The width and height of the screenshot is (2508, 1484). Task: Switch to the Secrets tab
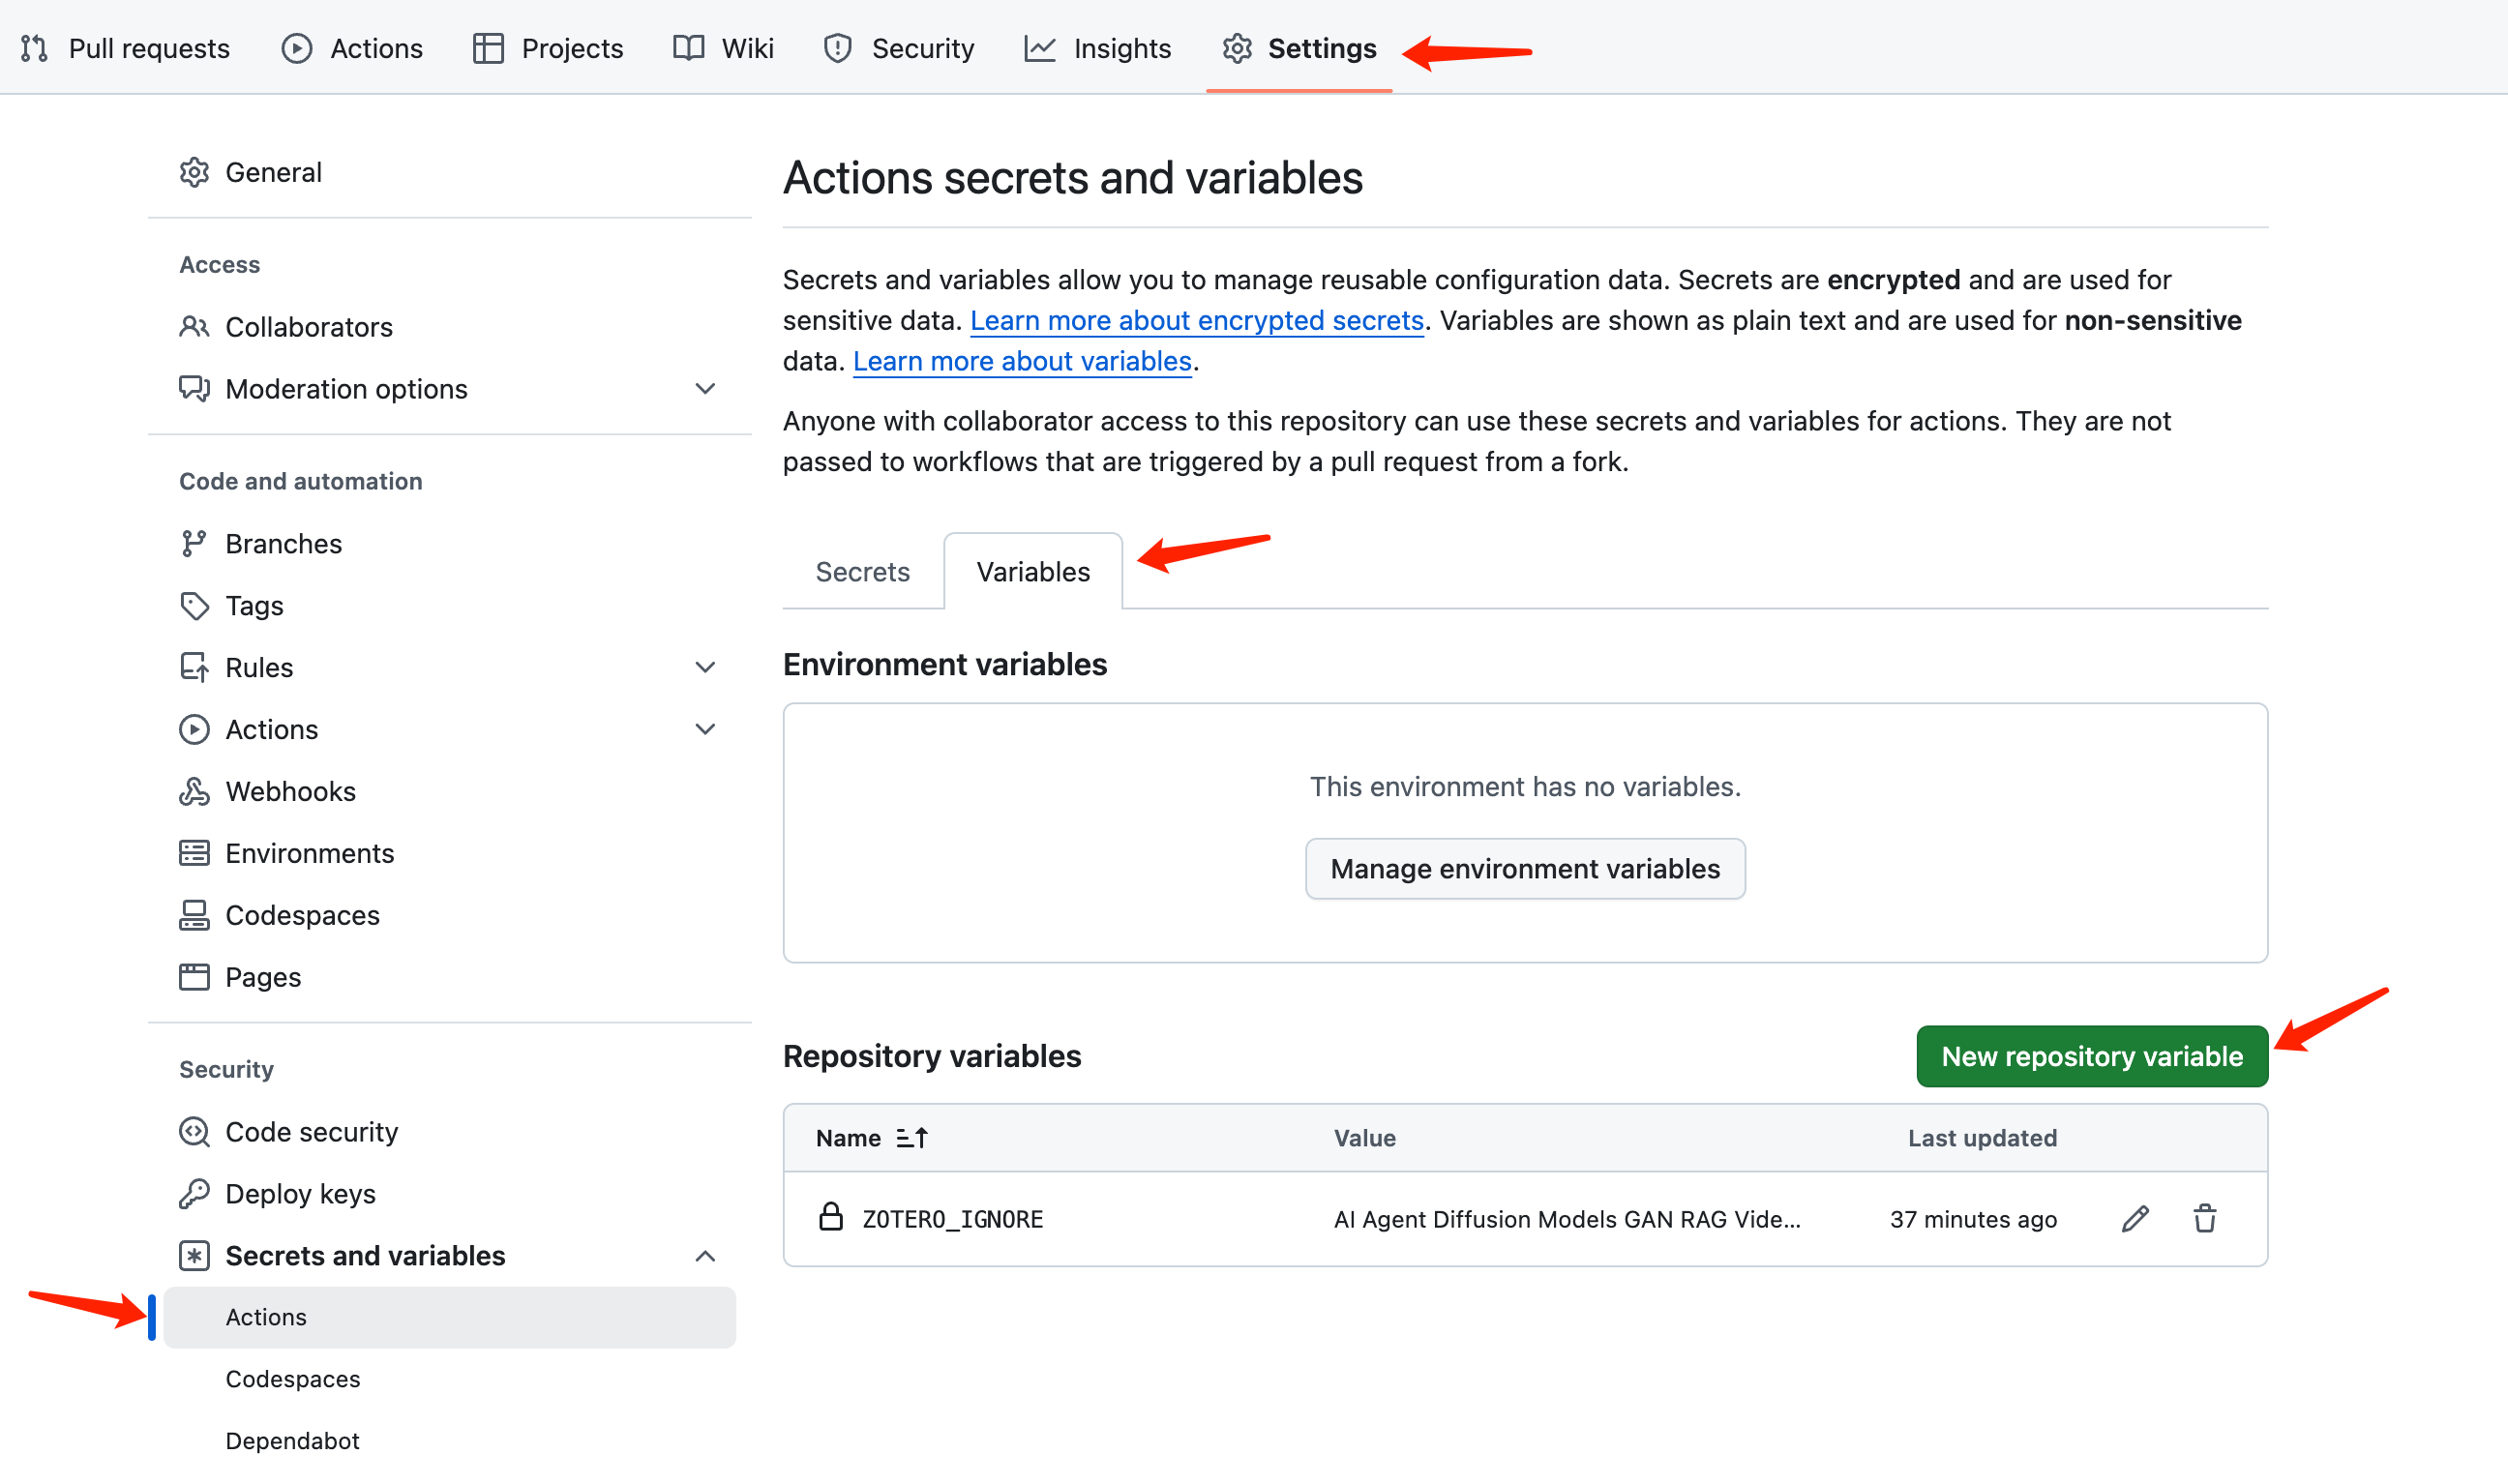click(862, 571)
